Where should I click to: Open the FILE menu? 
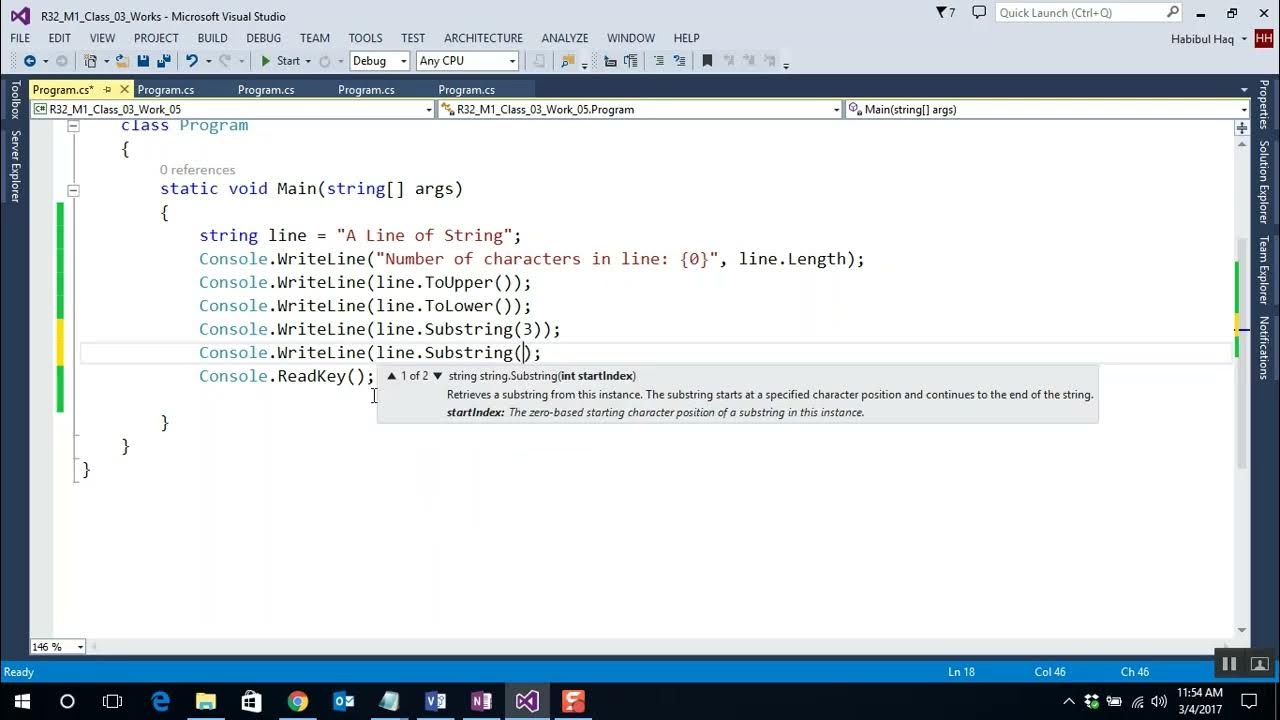coord(20,38)
